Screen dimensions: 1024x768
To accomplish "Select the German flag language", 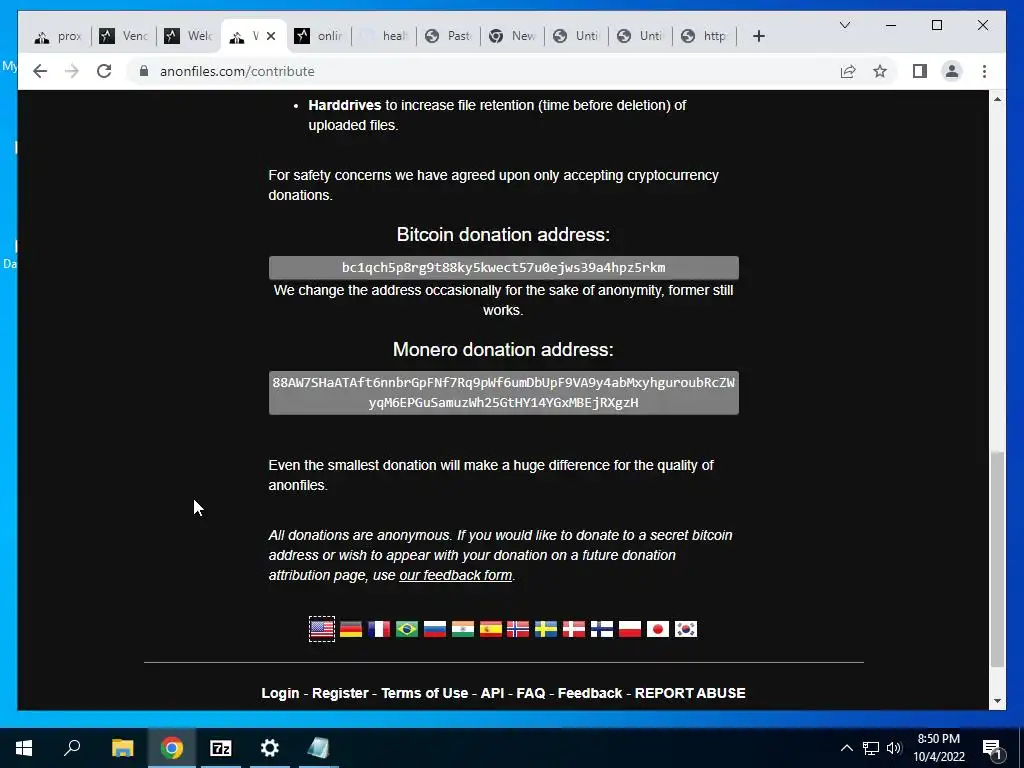I will [351, 629].
